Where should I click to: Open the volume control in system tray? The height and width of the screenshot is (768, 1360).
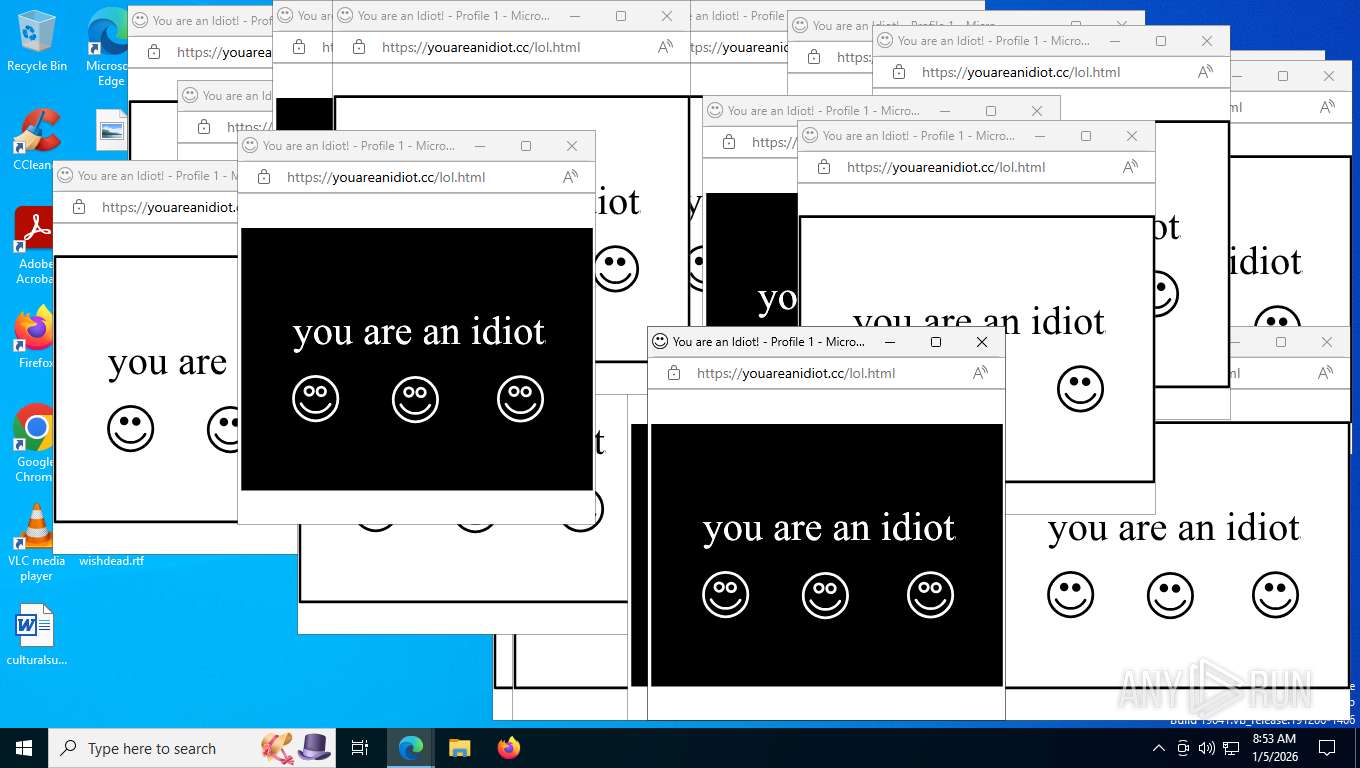tap(1206, 748)
